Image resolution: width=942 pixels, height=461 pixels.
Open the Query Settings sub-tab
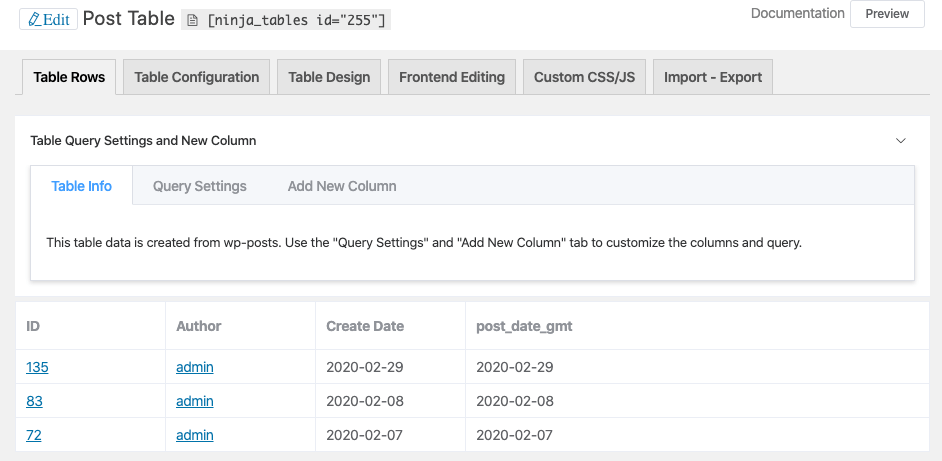(200, 186)
